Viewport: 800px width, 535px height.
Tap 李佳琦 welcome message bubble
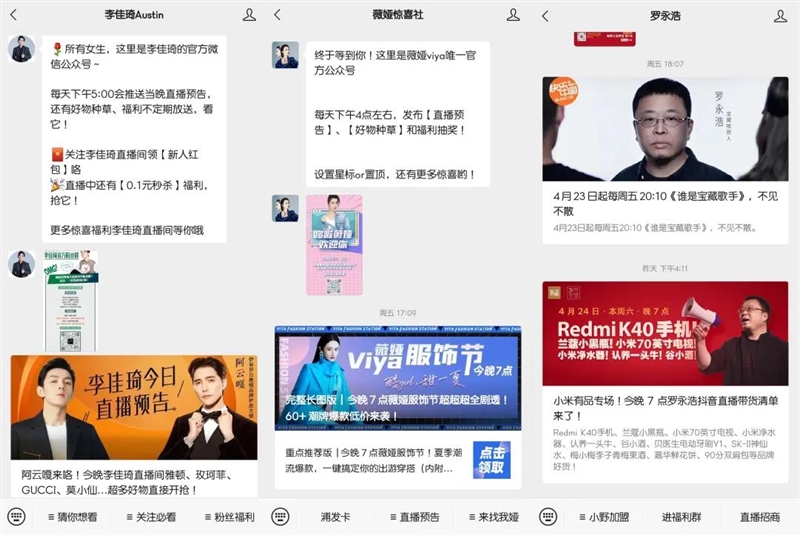(134, 139)
